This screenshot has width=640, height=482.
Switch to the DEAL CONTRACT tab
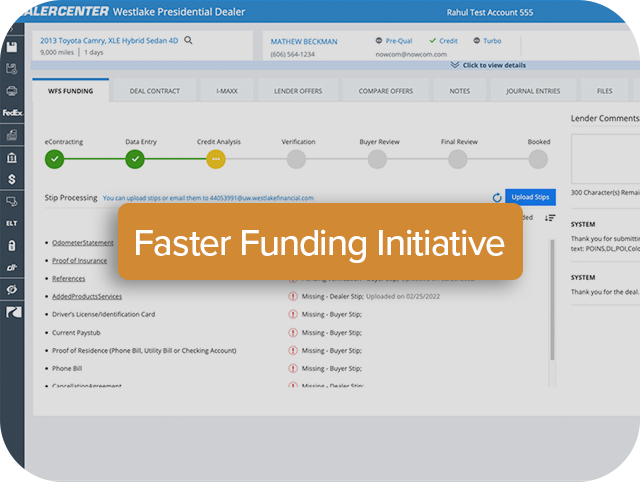click(x=155, y=91)
